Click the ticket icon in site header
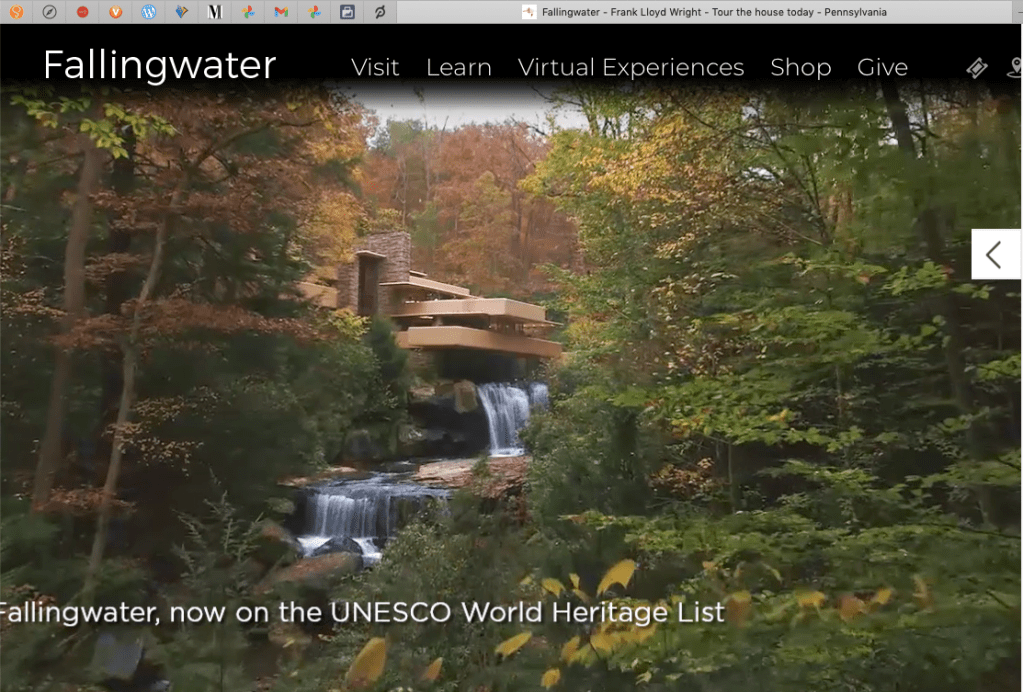Viewport: 1023px width, 692px height. 977,68
